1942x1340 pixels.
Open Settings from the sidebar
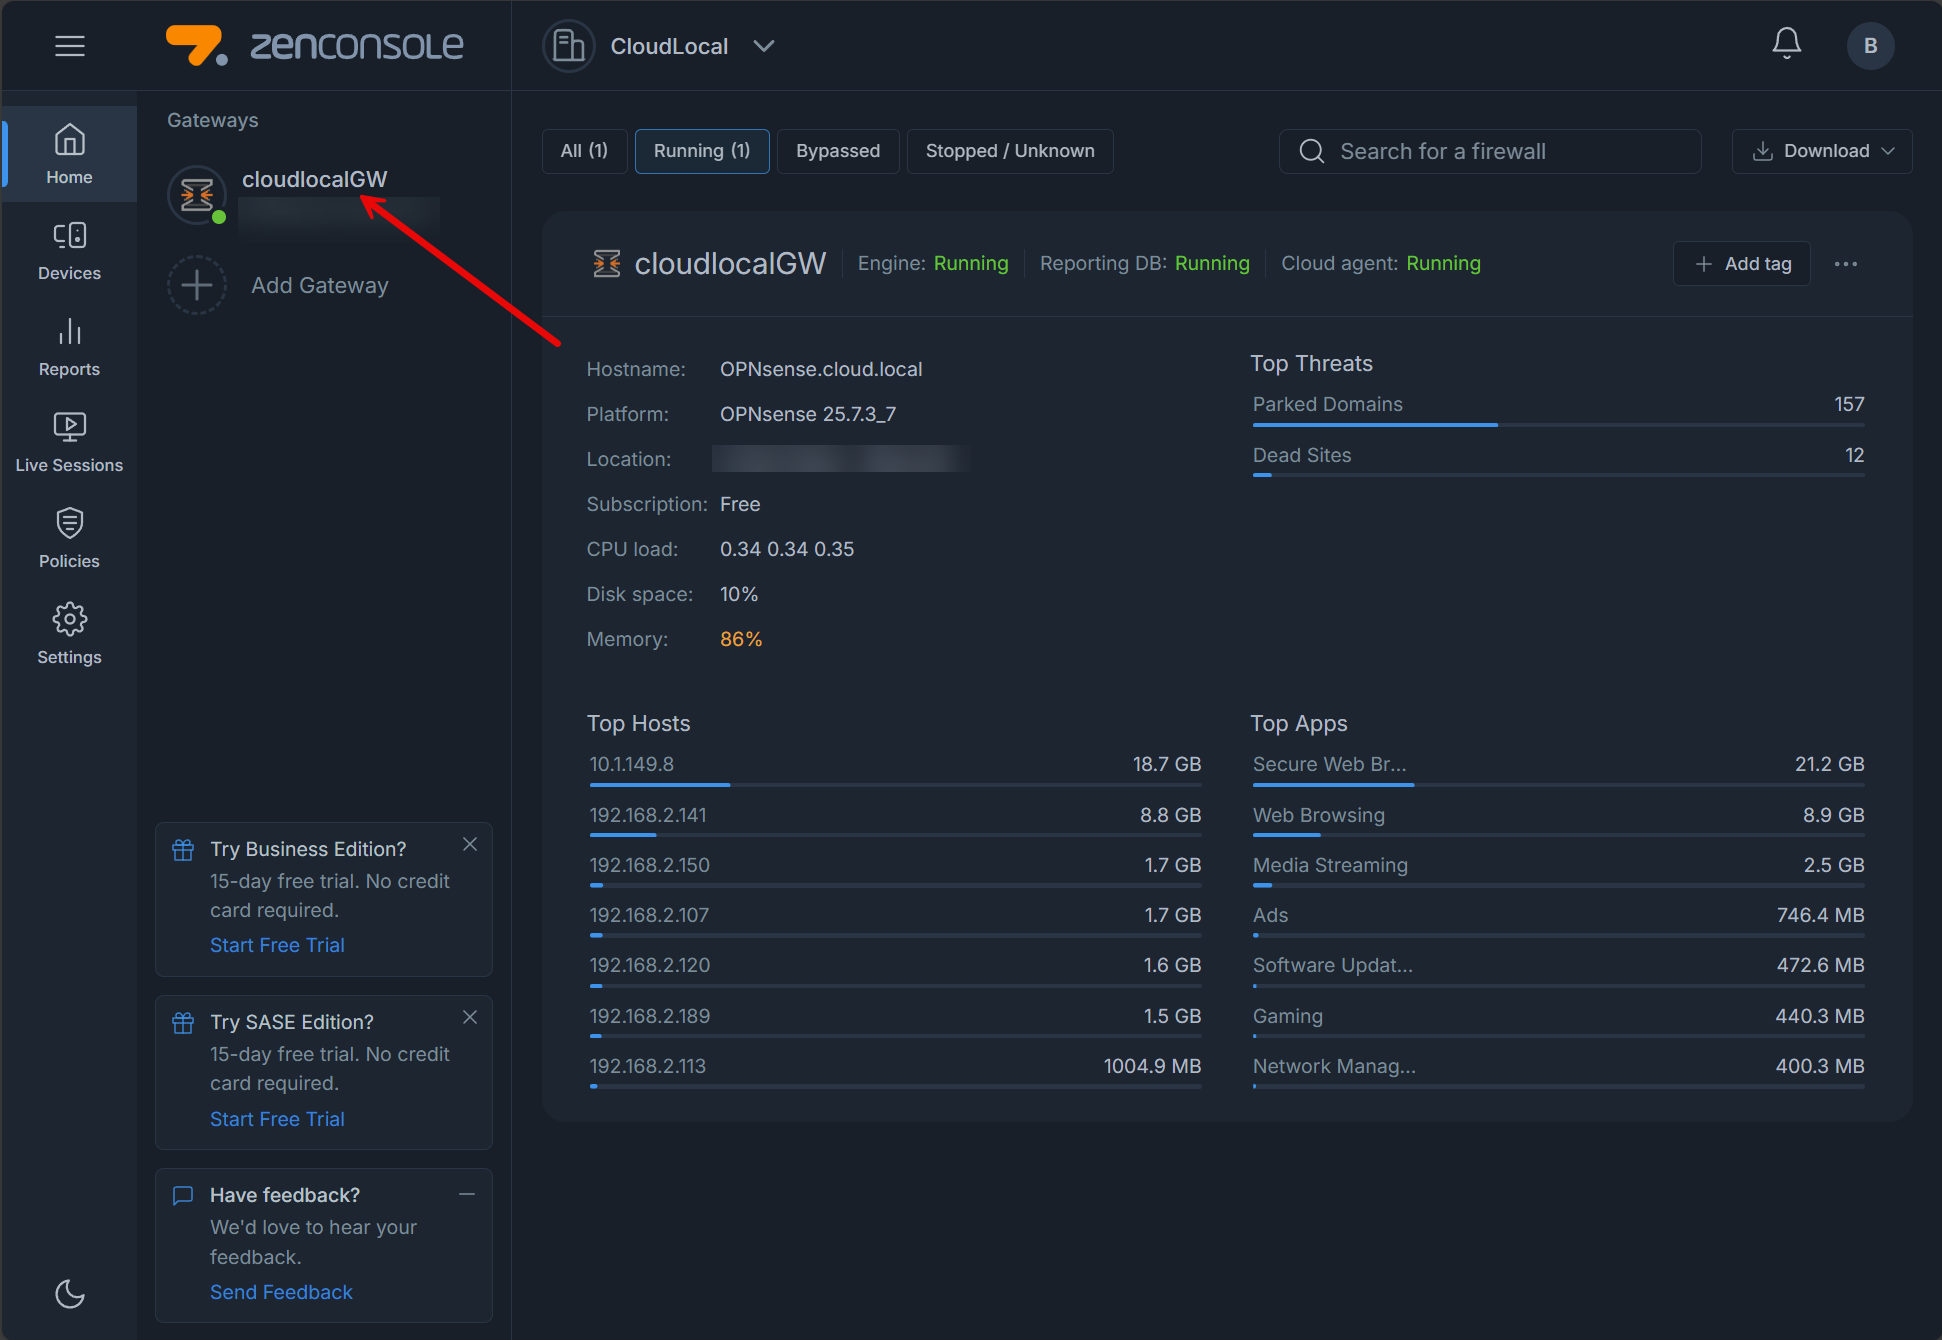click(69, 633)
